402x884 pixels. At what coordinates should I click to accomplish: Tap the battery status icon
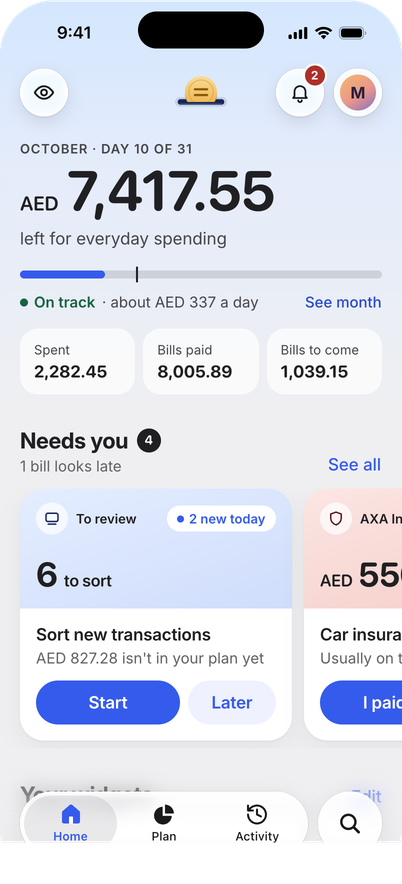click(x=352, y=33)
